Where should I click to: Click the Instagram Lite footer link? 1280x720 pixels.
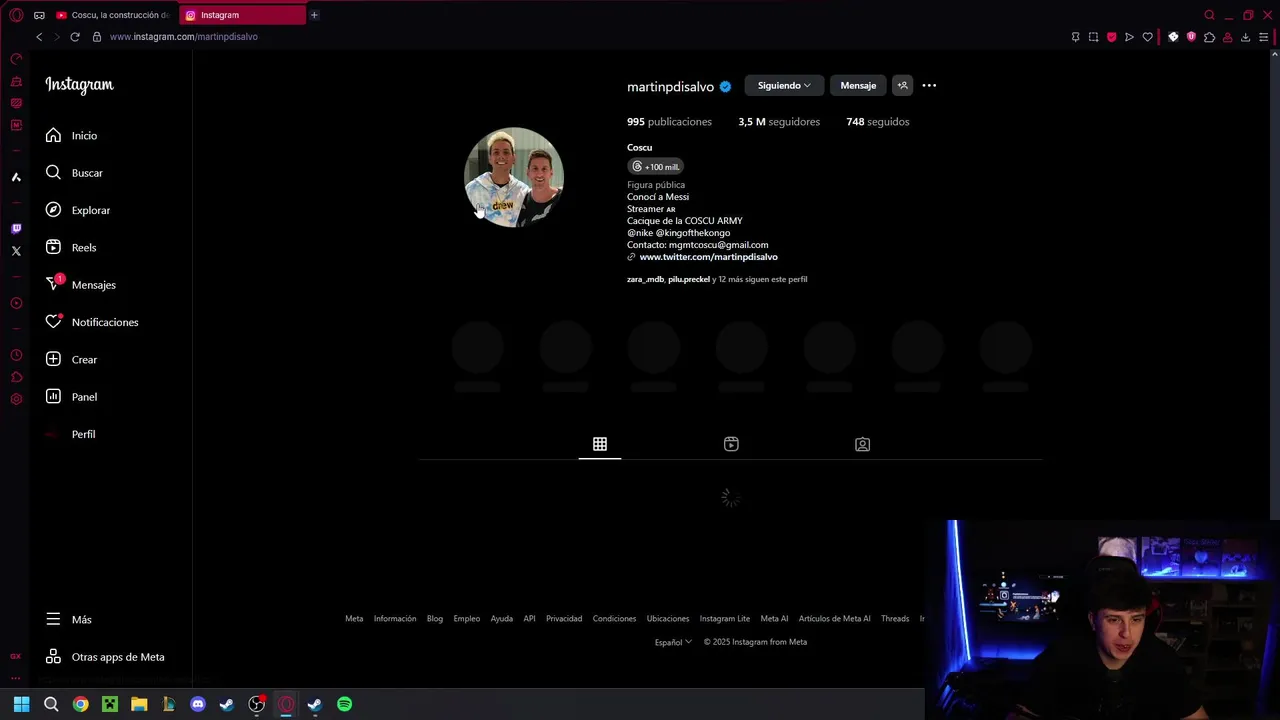725,619
